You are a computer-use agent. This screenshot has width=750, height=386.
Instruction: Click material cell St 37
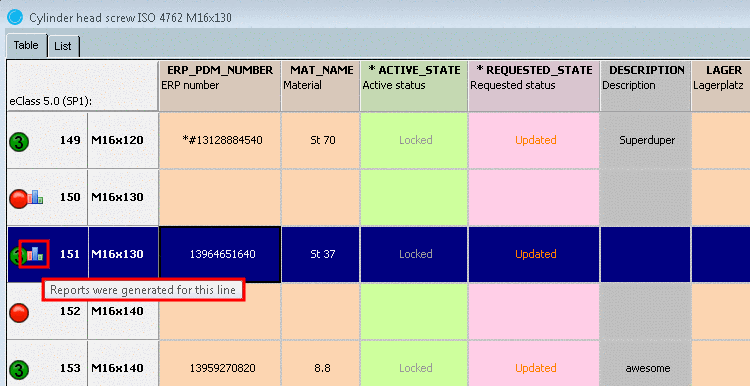click(320, 254)
